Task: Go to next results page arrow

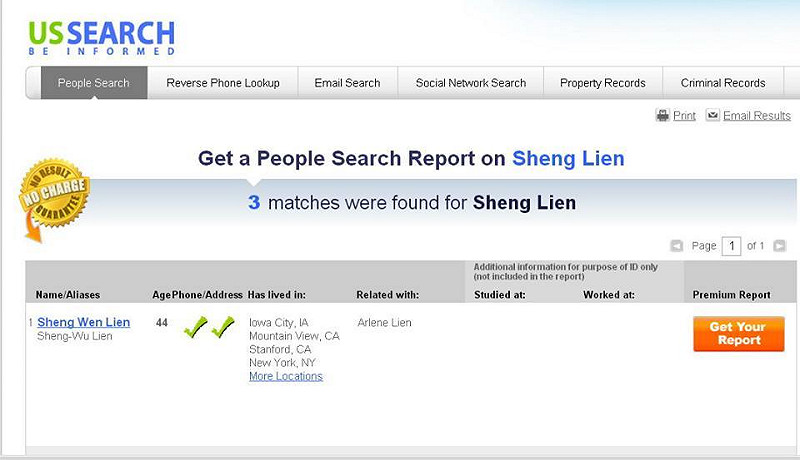Action: 780,246
